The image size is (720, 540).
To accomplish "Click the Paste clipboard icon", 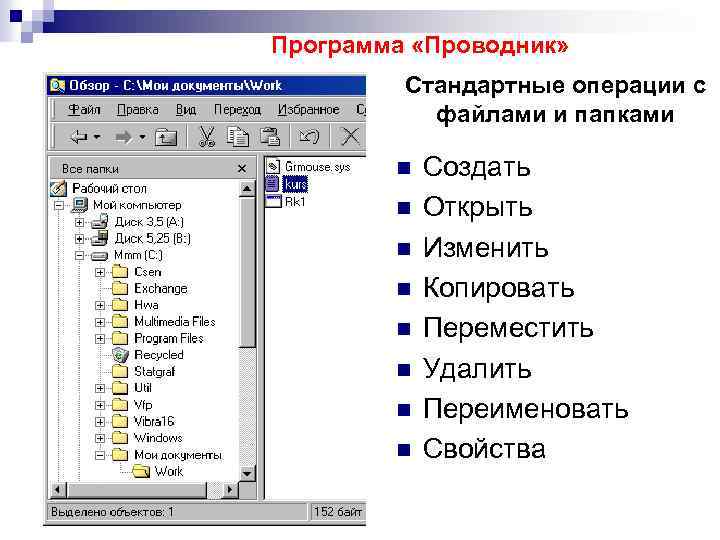I will click(270, 136).
